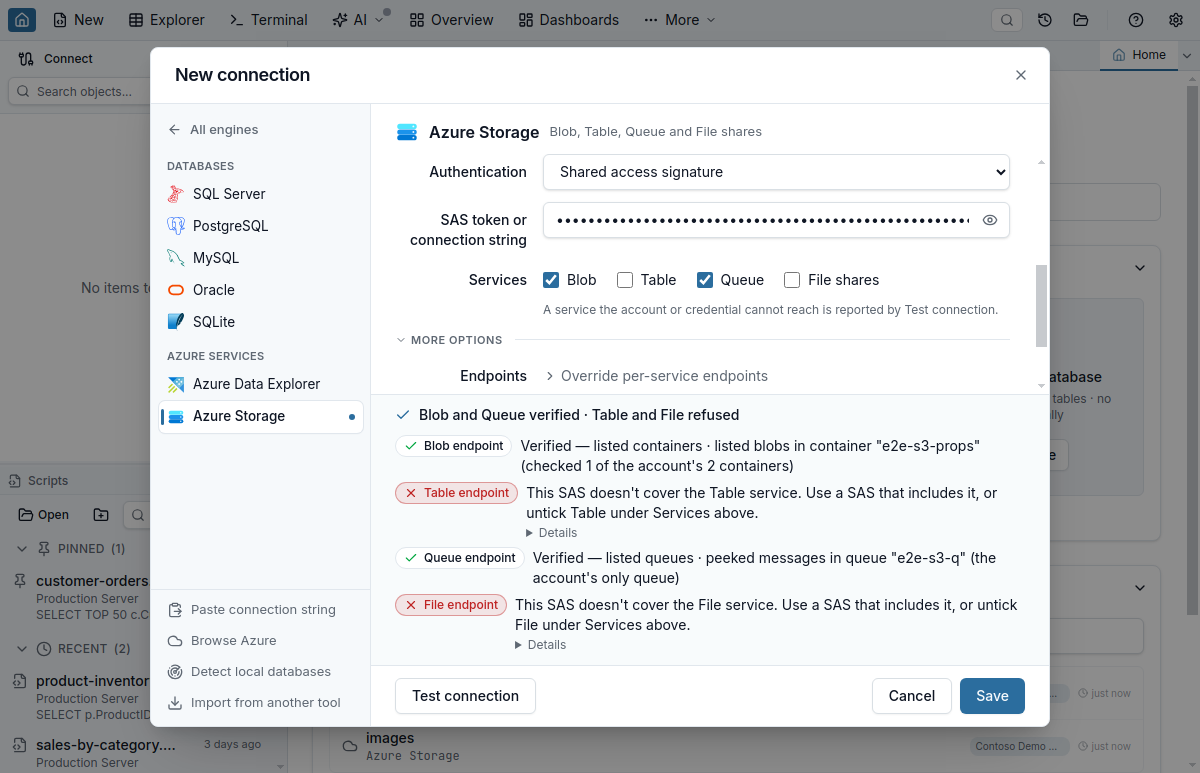Click the search icon in top bar
The image size is (1200, 773).
tap(1007, 19)
